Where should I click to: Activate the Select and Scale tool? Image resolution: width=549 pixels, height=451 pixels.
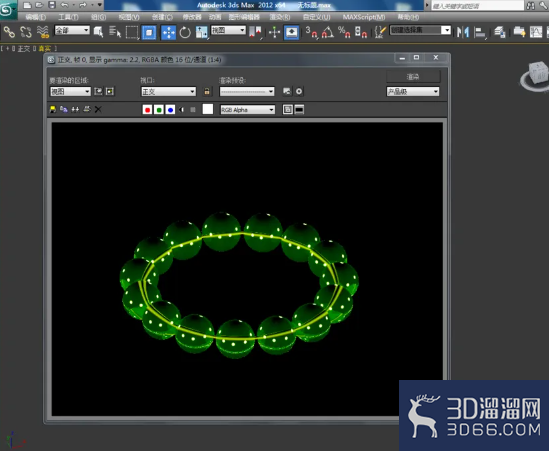click(202, 33)
